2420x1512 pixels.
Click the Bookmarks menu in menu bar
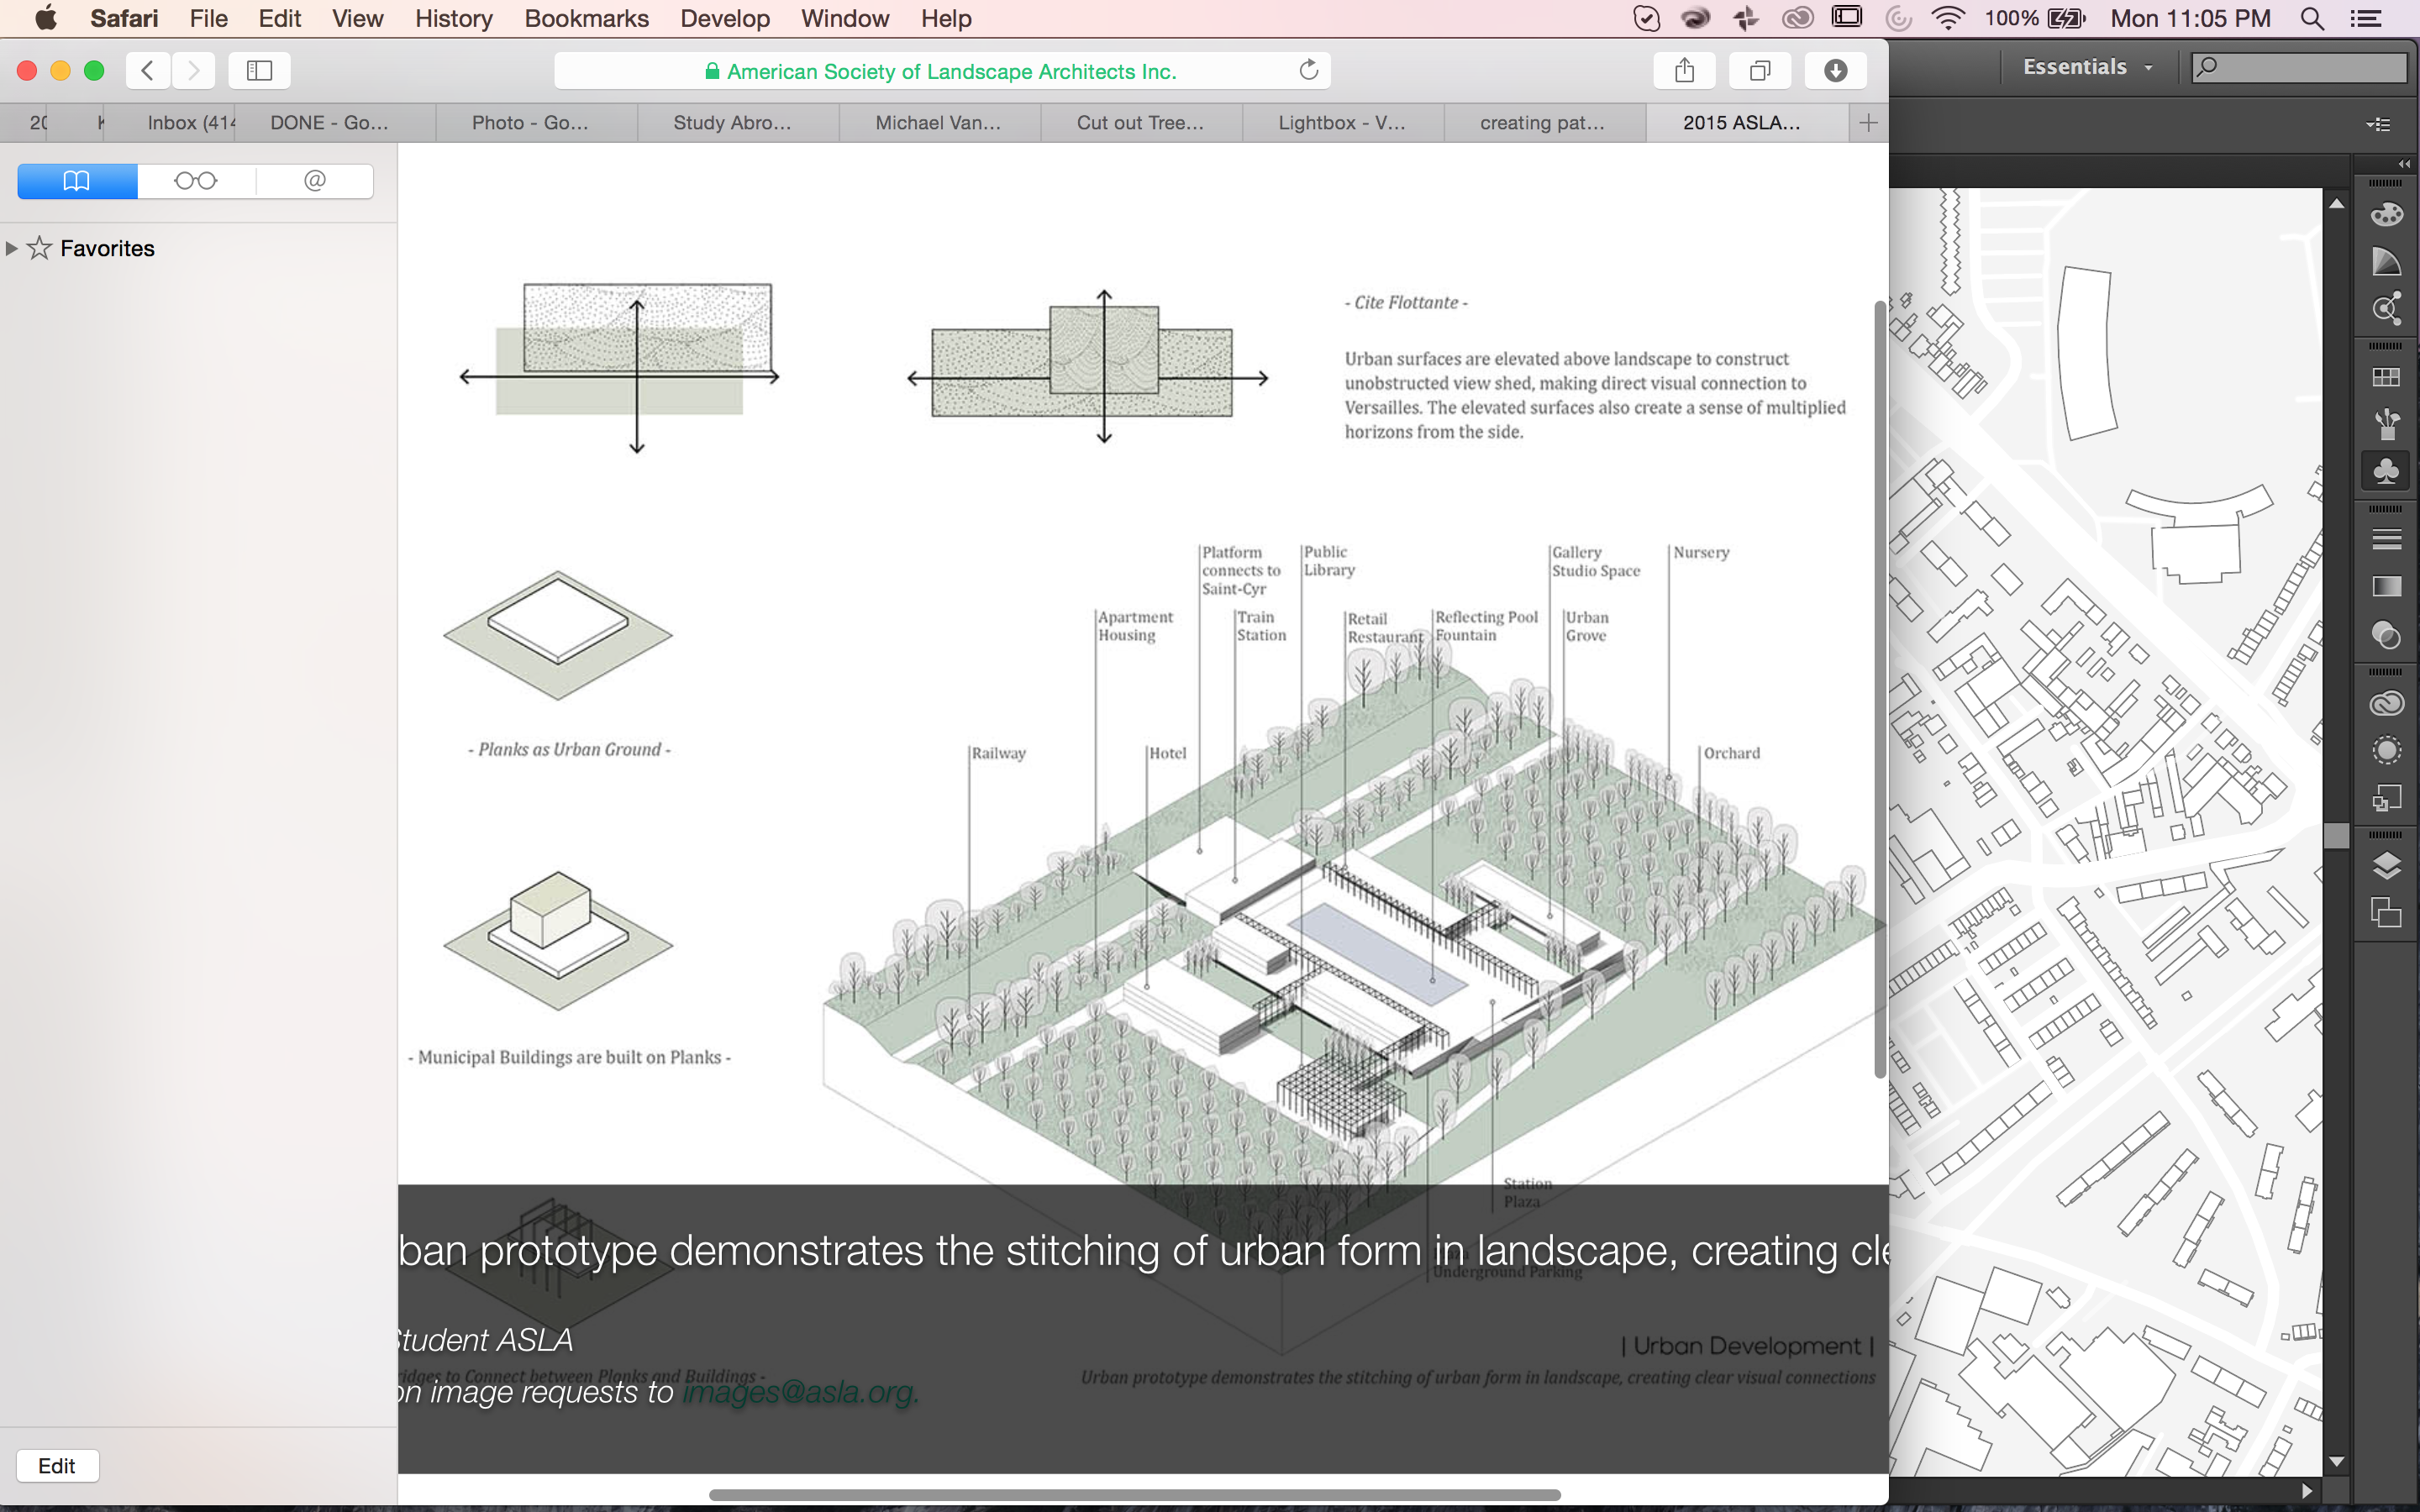(x=587, y=19)
